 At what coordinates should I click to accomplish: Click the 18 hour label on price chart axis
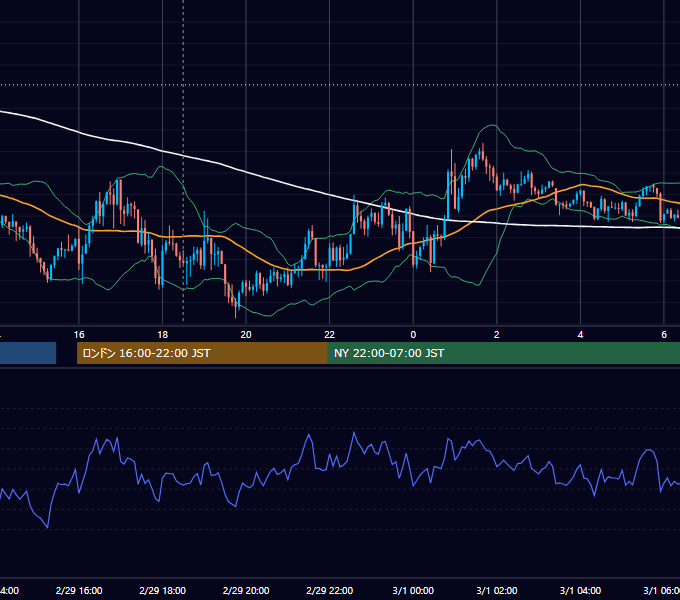[162, 335]
